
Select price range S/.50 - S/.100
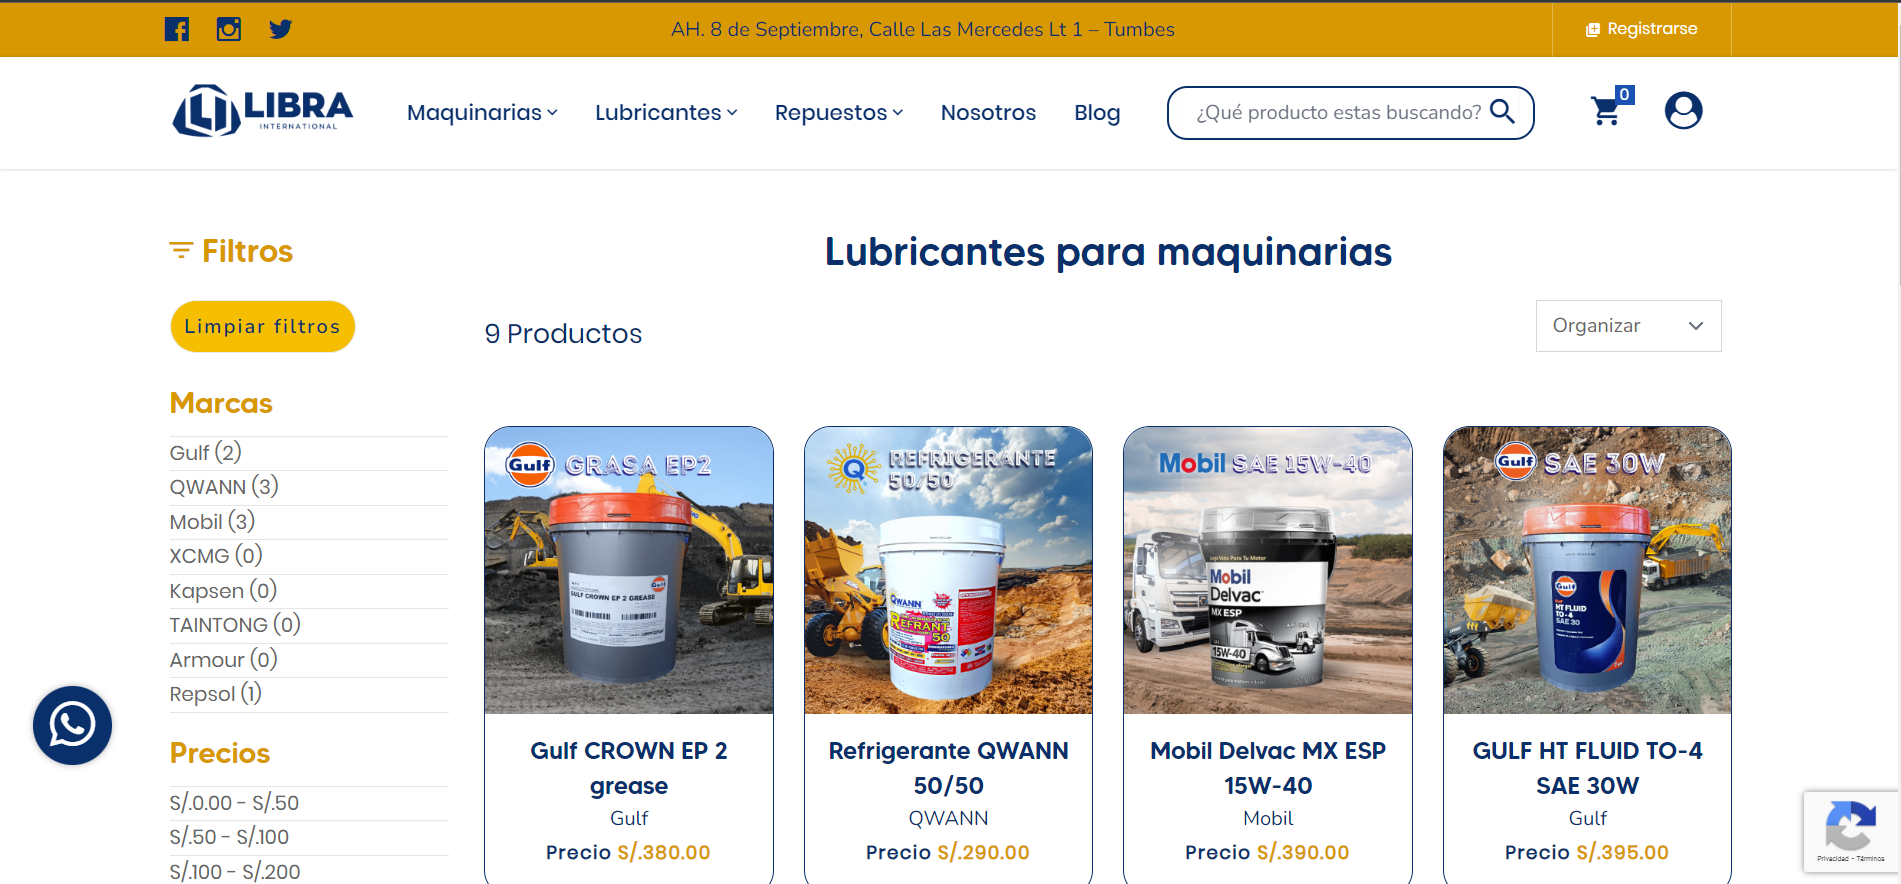click(229, 837)
